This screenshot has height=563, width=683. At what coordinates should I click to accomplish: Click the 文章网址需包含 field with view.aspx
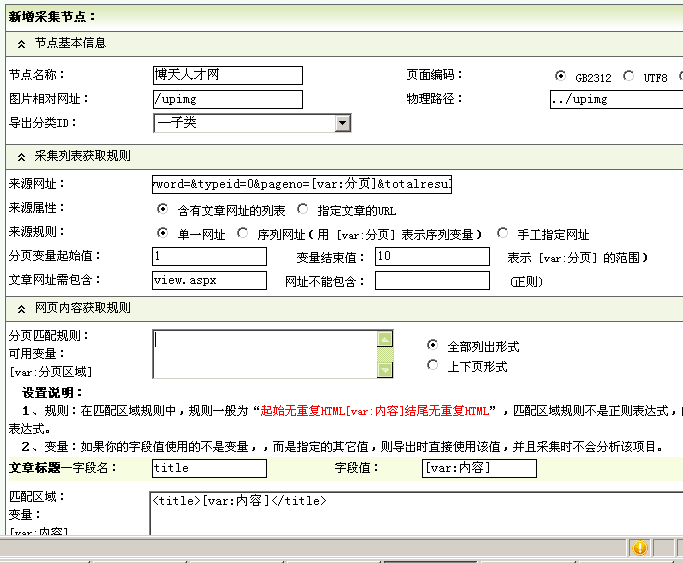[x=209, y=281]
